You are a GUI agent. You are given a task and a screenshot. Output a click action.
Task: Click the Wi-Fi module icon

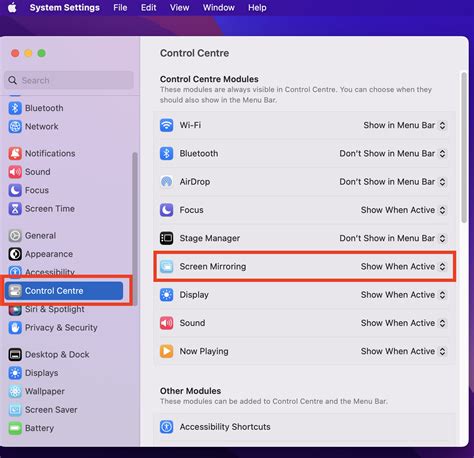point(166,125)
